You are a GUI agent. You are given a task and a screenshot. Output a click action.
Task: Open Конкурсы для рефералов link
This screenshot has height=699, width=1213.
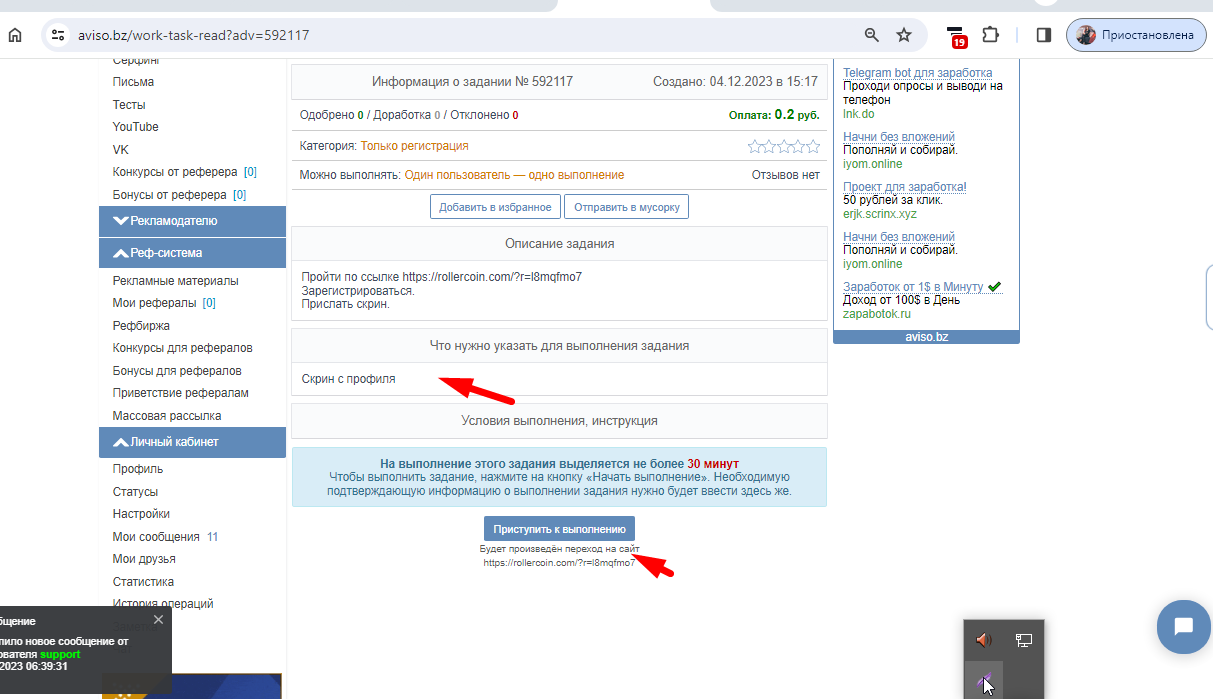(182, 348)
